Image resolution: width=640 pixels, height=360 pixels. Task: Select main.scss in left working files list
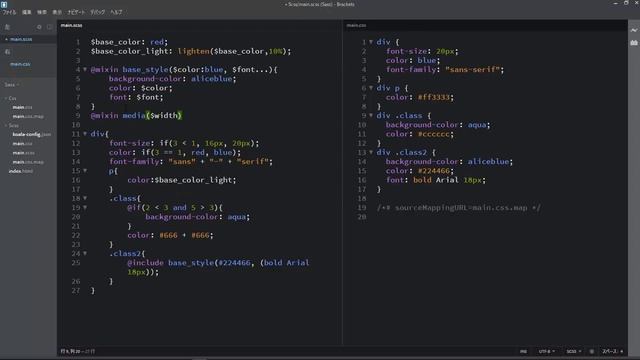(21, 39)
